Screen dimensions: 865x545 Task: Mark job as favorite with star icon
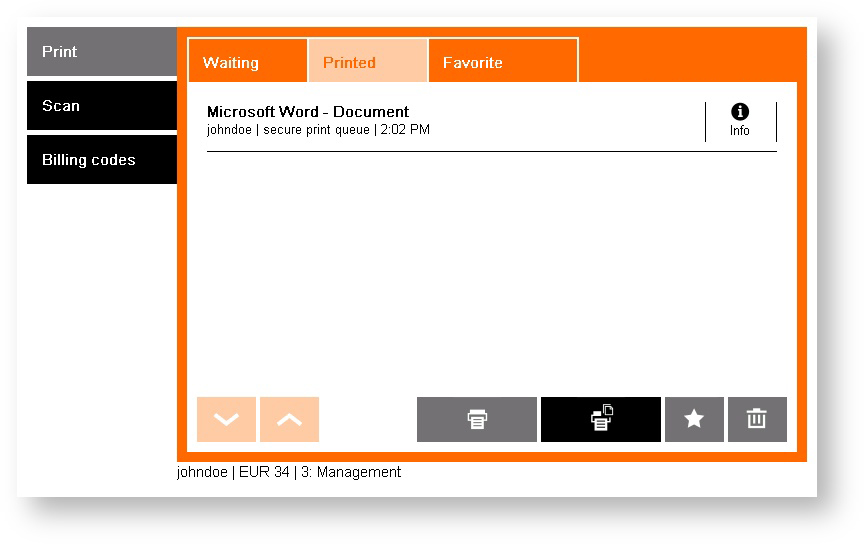pos(694,419)
